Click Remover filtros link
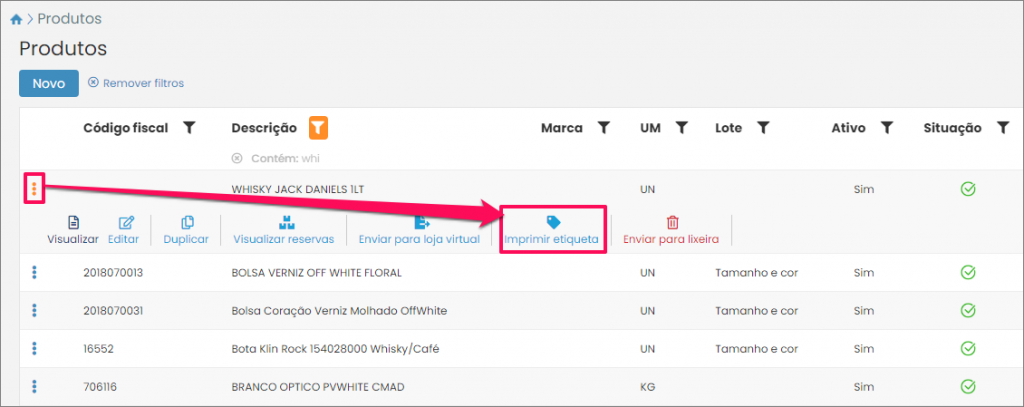Viewport: 1024px width, 407px height. [136, 83]
